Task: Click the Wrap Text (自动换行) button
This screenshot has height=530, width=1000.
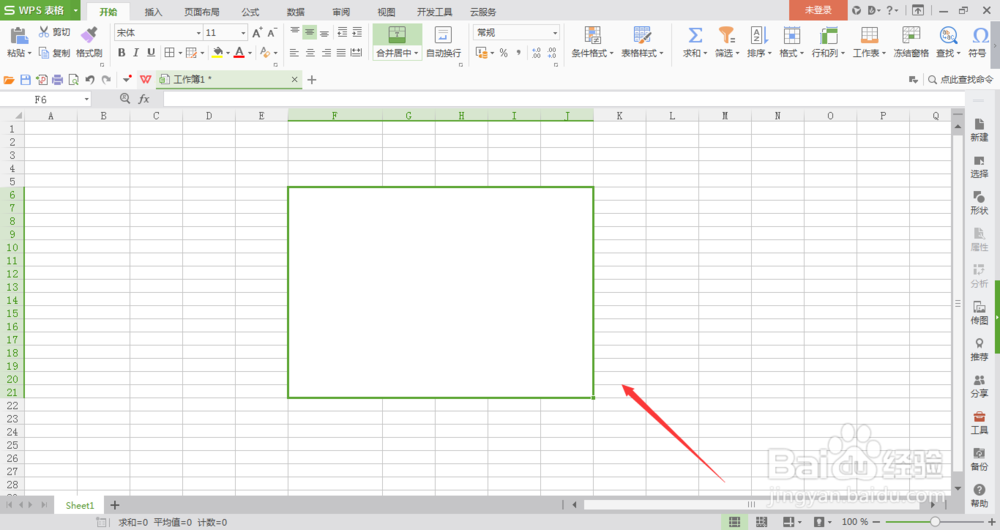Action: [x=443, y=42]
